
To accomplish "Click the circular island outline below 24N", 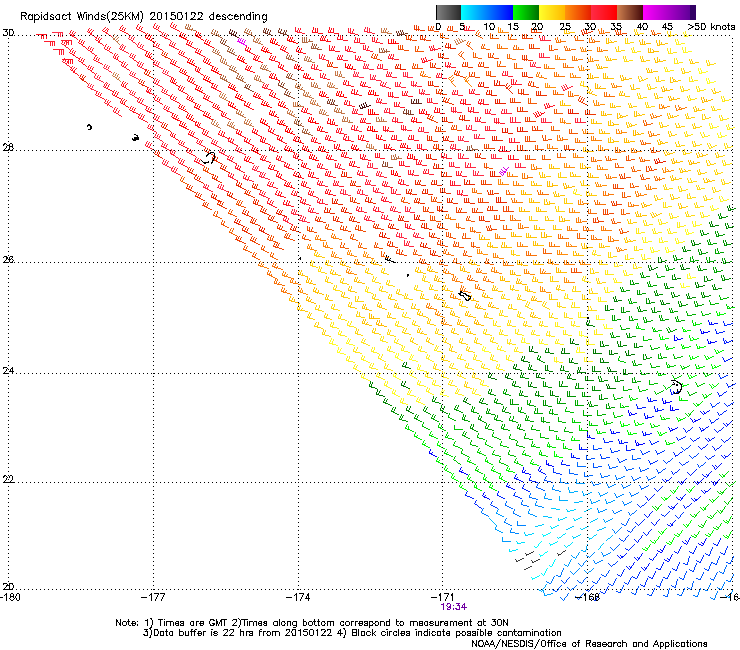I will click(x=677, y=387).
